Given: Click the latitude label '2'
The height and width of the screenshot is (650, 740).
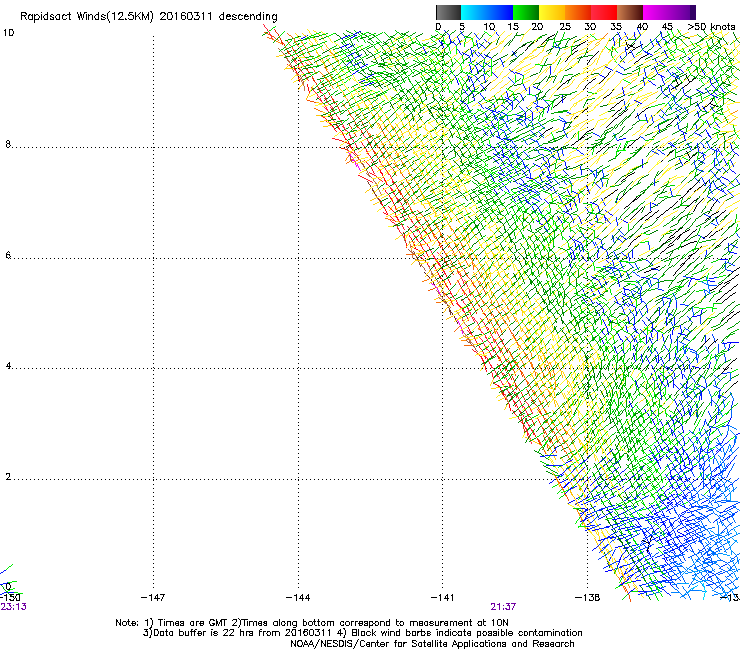Looking at the screenshot, I should pyautogui.click(x=8, y=477).
